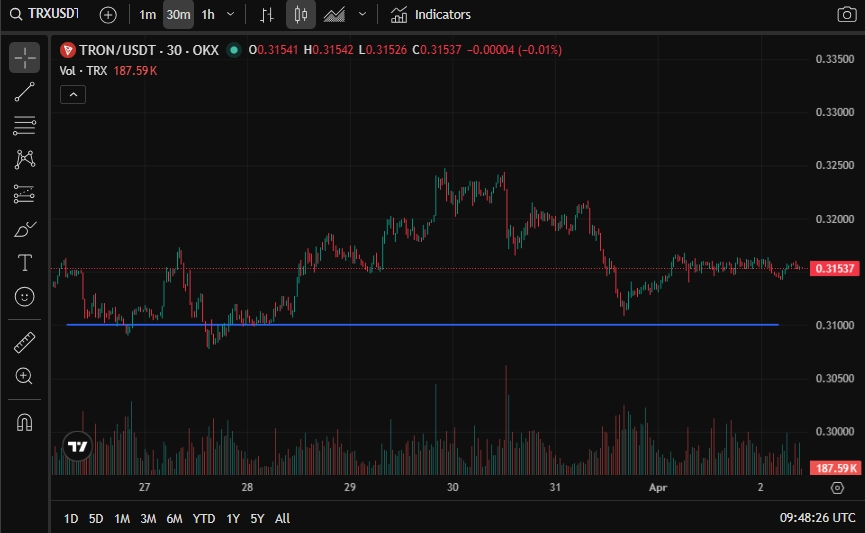865x533 pixels.
Task: Click the open price O0.31541 value
Action: (273, 50)
